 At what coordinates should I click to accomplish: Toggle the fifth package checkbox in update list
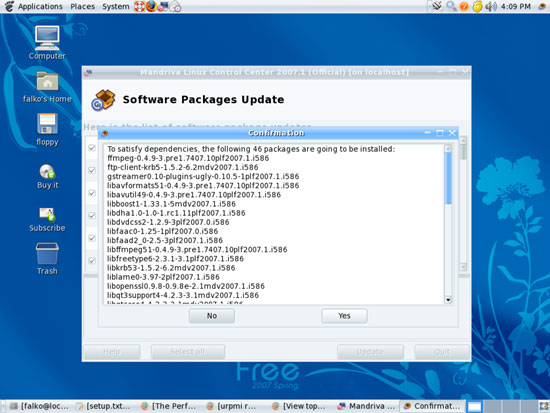(92, 238)
